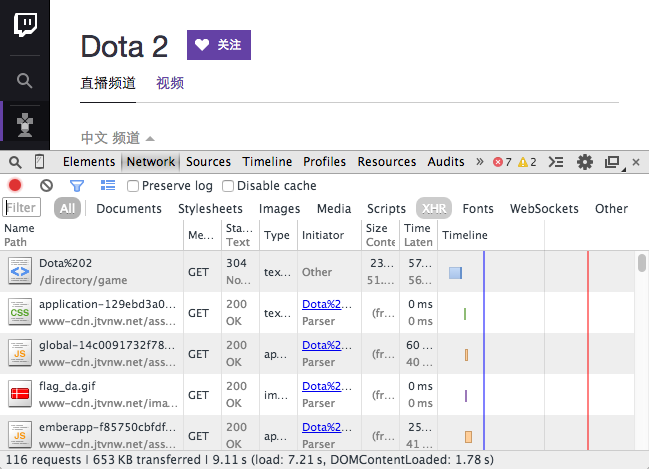Click the Twitch logo icon
The width and height of the screenshot is (649, 469).
(25, 24)
